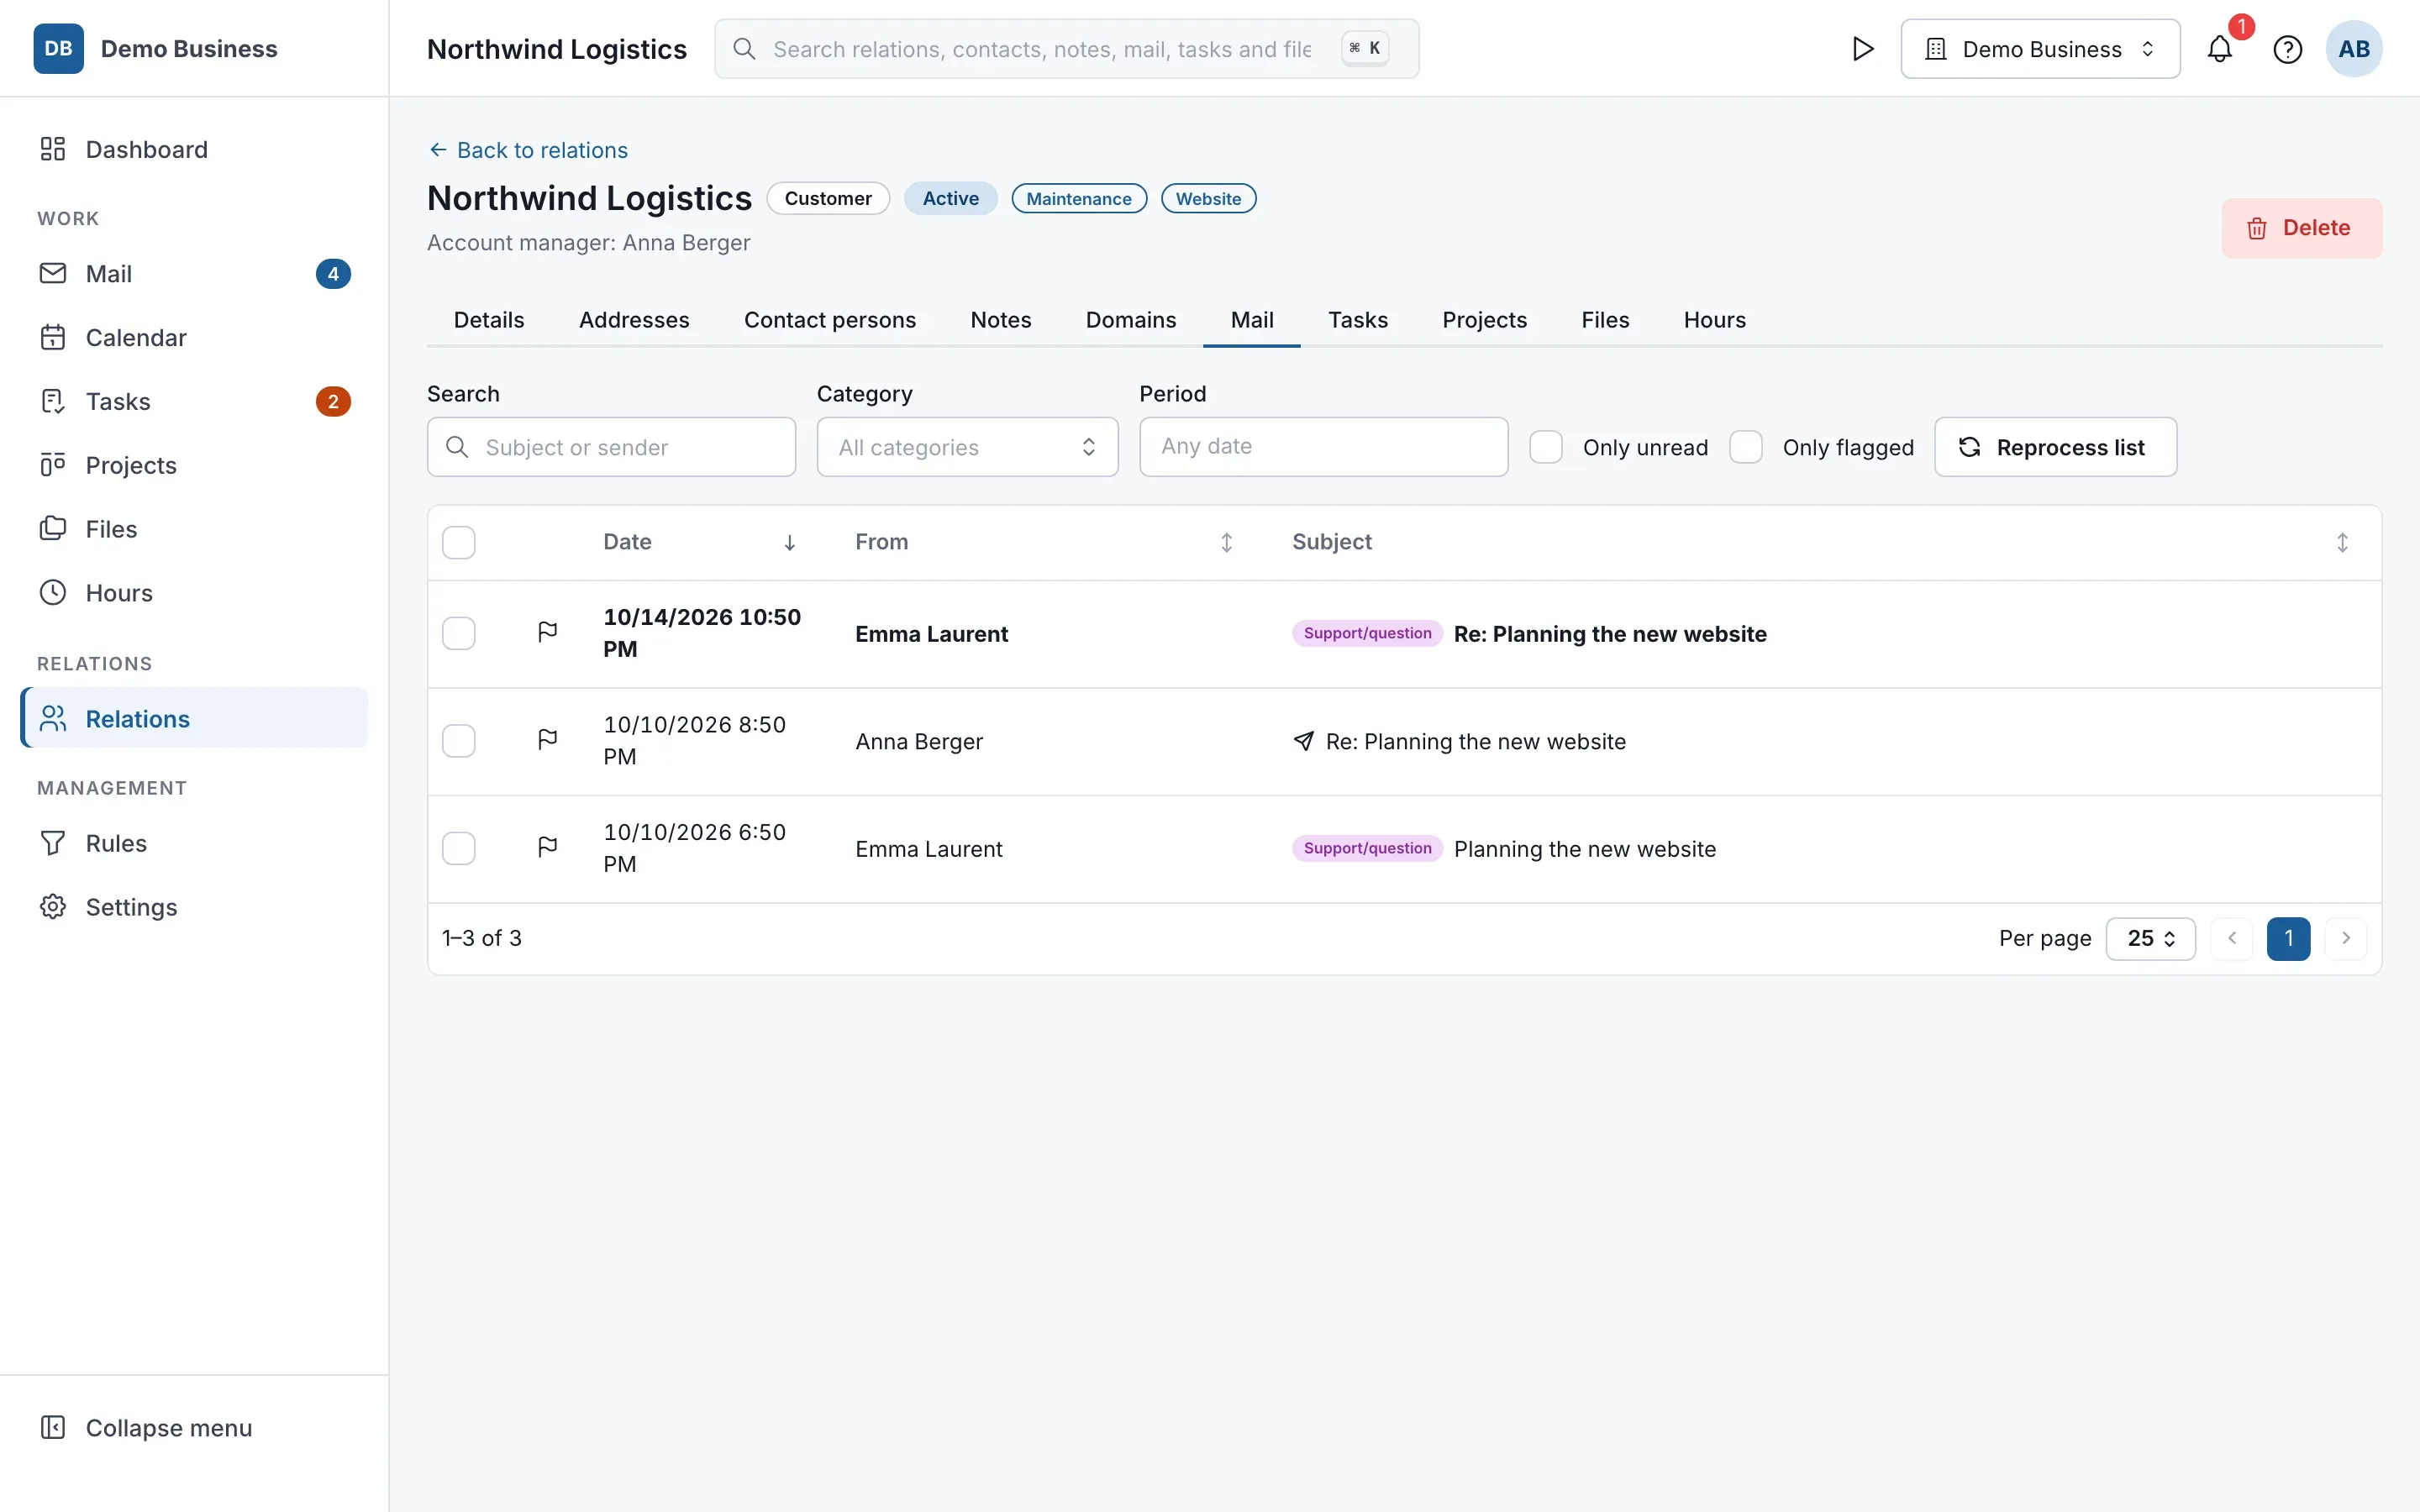Flag the 10/10/2026 6:50 PM email
The width and height of the screenshot is (2420, 1512).
[x=547, y=847]
